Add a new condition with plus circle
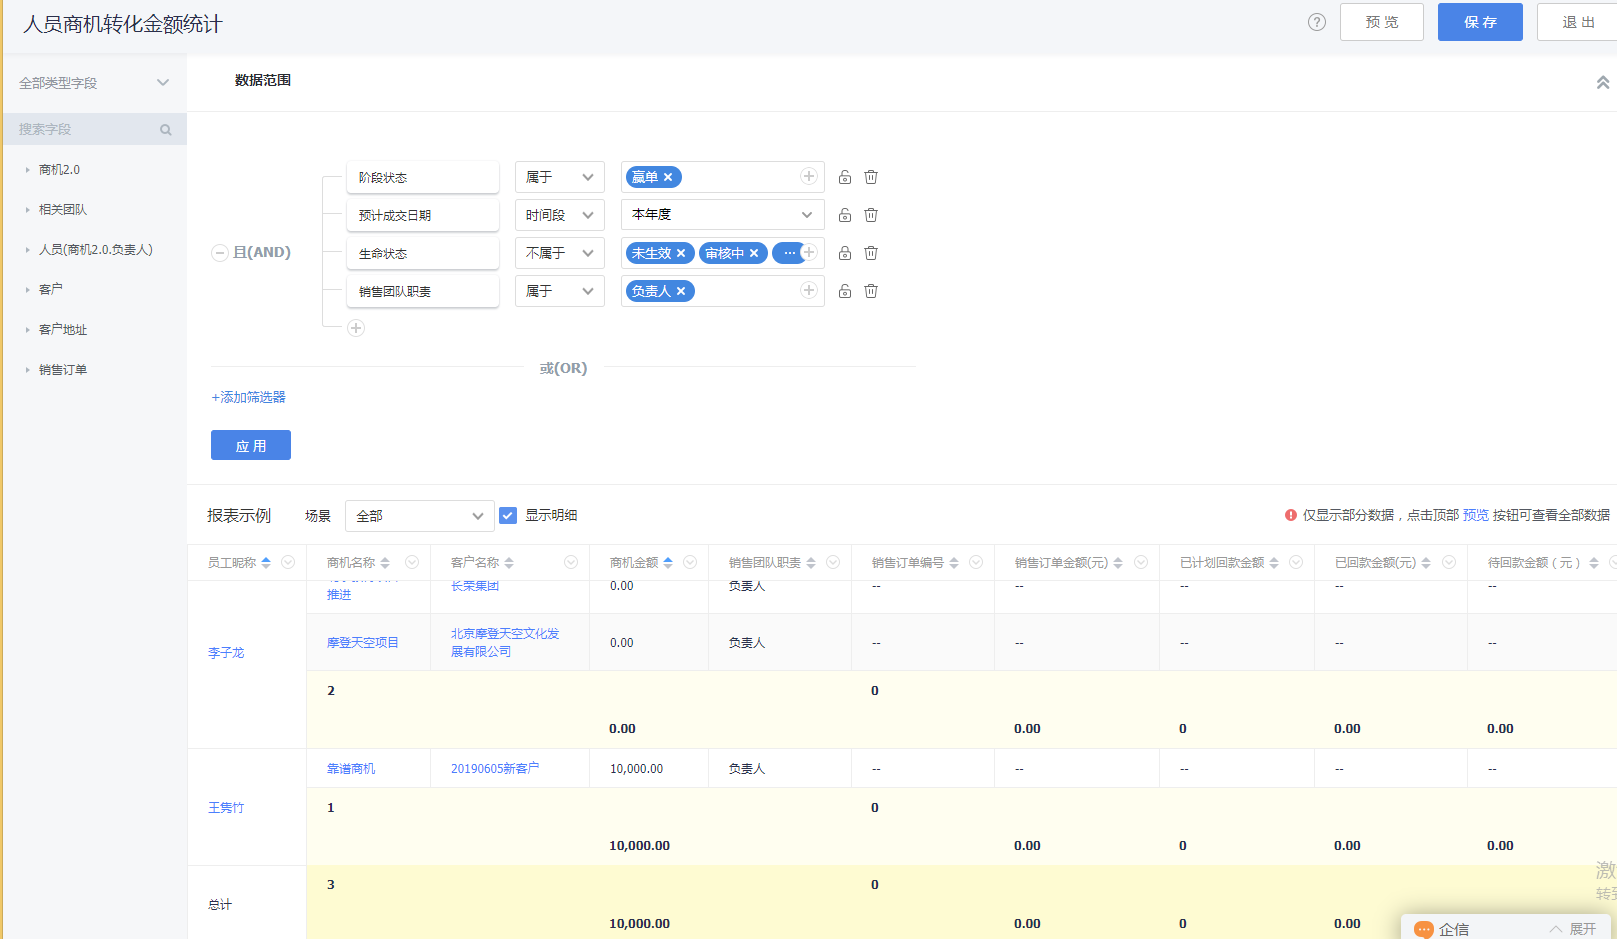 click(356, 328)
